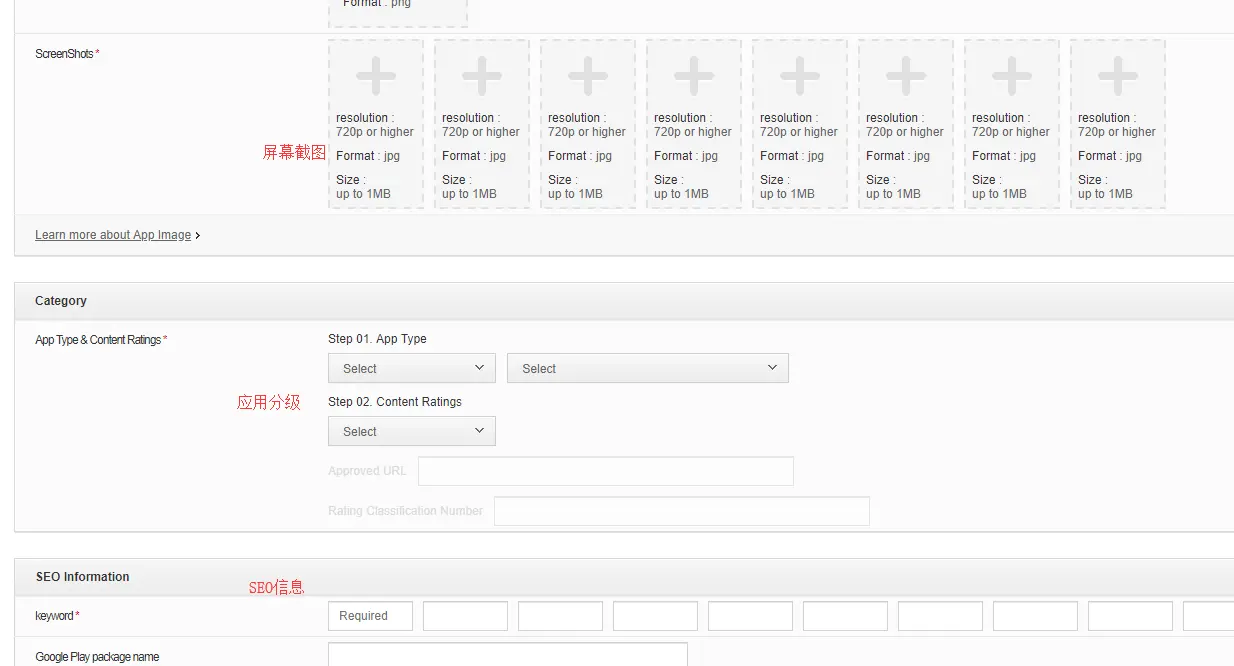The image size is (1234, 666).
Task: Click the Rating Classification Number input field
Action: coord(682,511)
